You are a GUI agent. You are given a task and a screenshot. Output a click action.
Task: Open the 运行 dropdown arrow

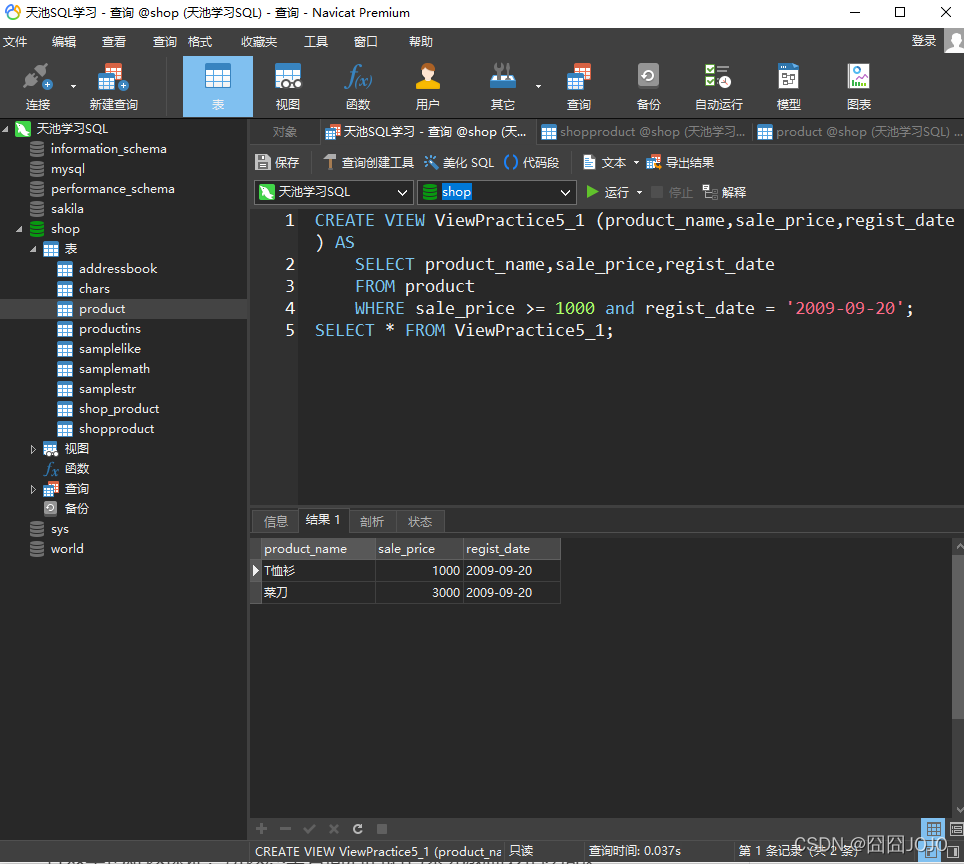[639, 192]
